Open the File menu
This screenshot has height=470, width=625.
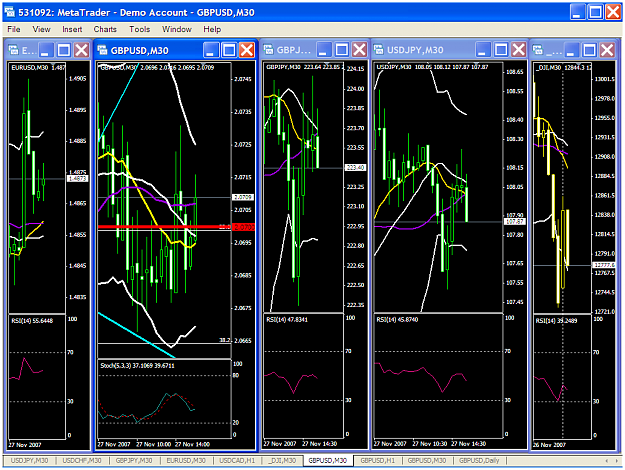[14, 29]
